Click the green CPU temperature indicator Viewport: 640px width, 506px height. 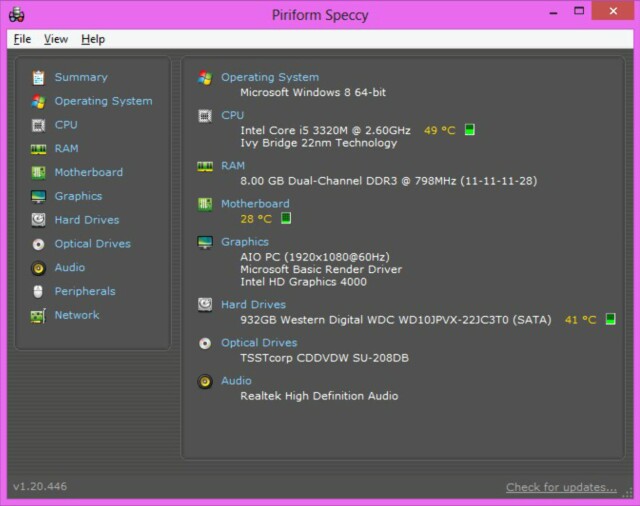470,130
